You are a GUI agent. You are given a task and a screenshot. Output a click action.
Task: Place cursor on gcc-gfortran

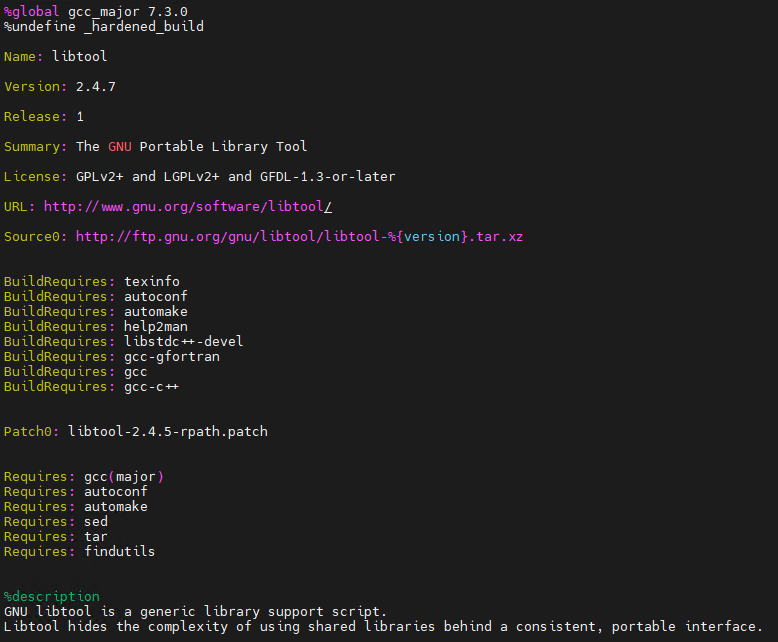(171, 356)
